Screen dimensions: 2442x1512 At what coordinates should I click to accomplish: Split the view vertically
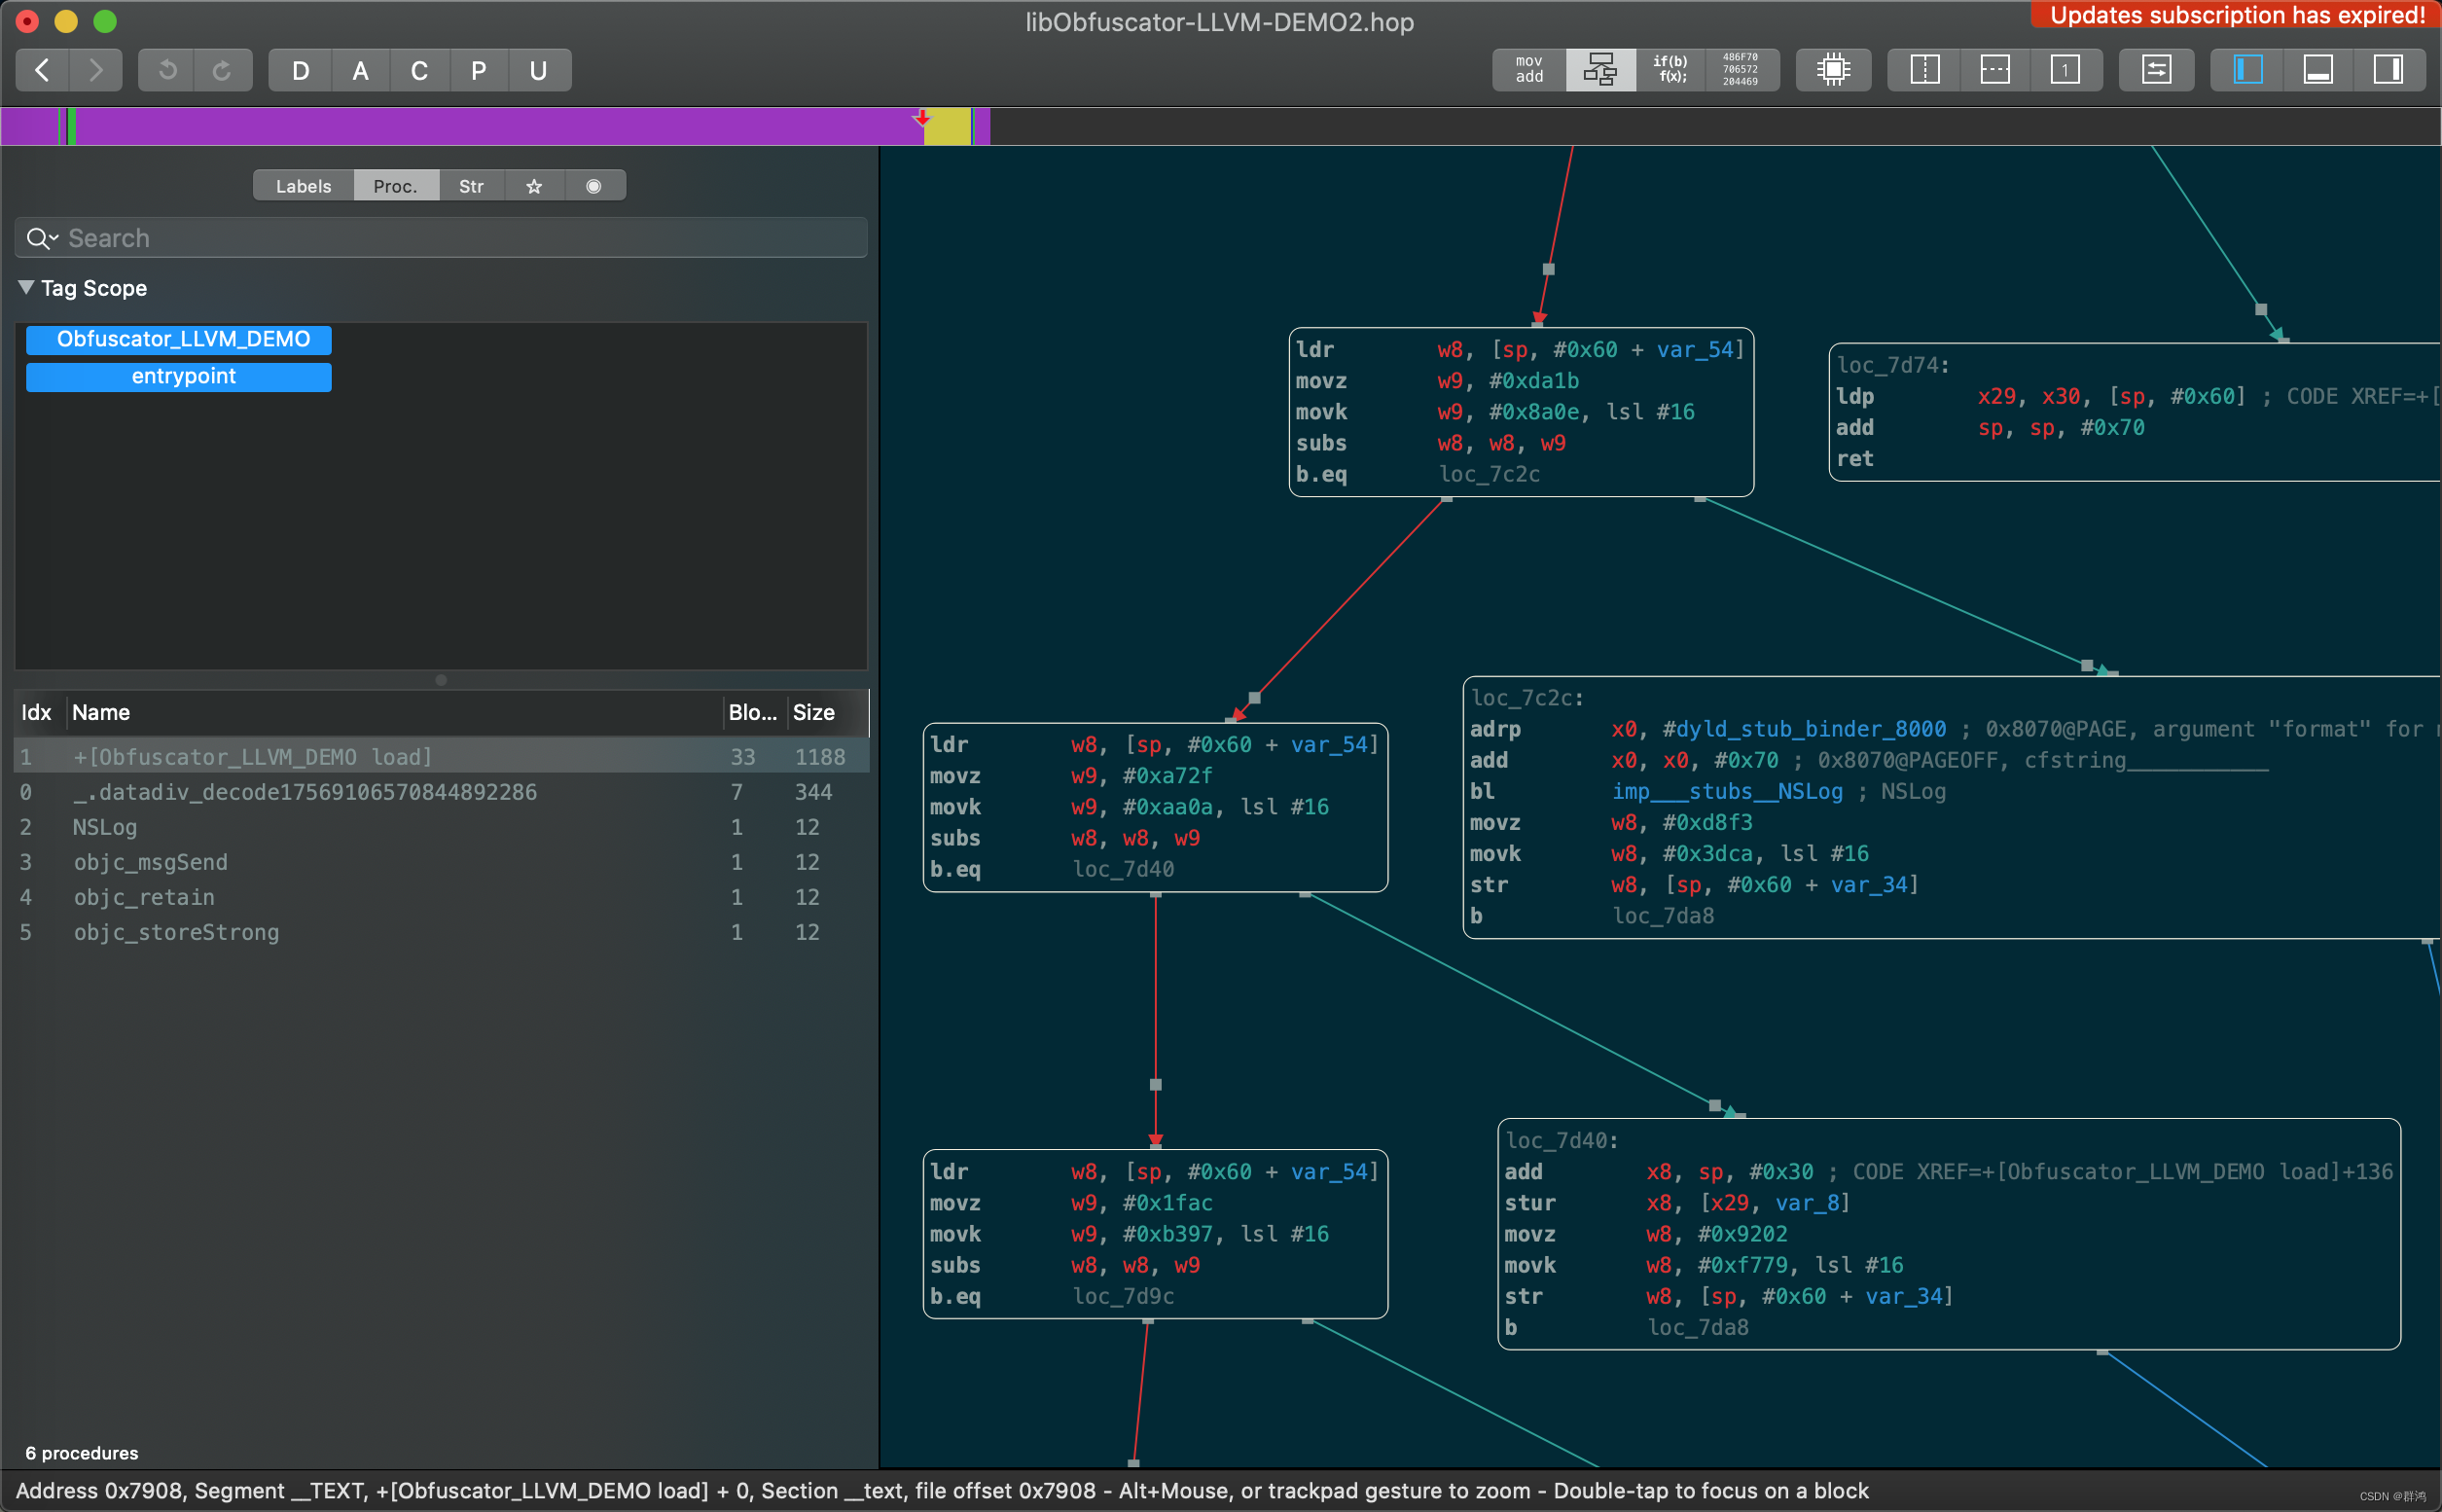tap(1924, 70)
